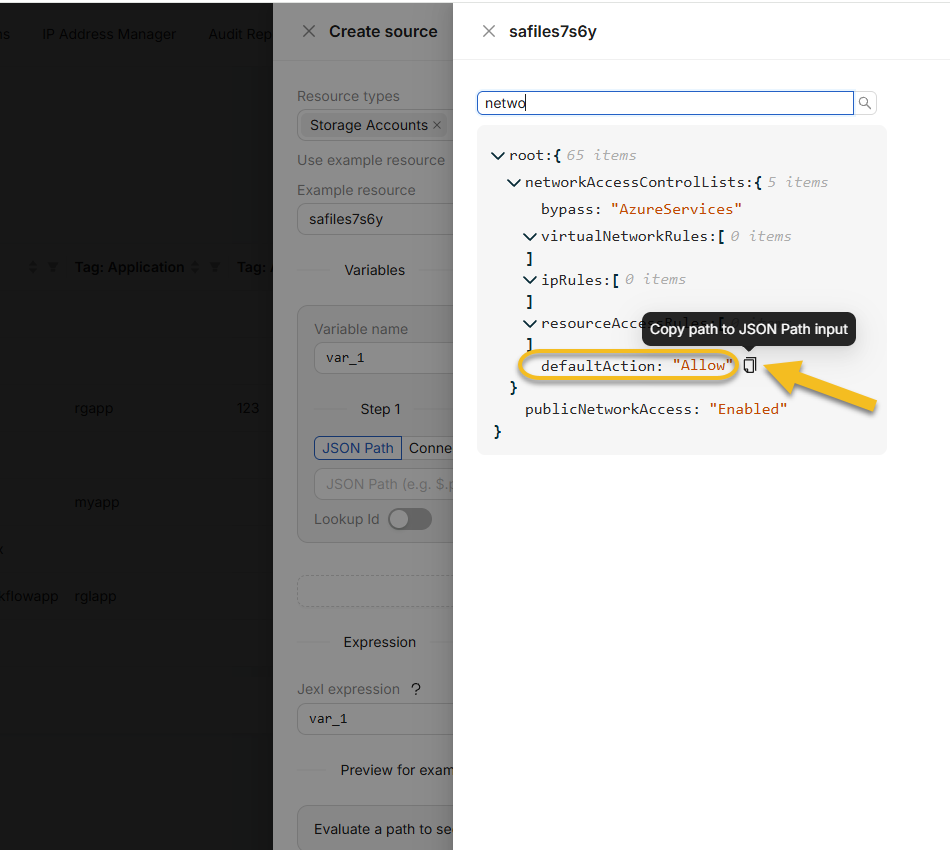
Task: Click the JSON Path input field
Action: point(384,484)
